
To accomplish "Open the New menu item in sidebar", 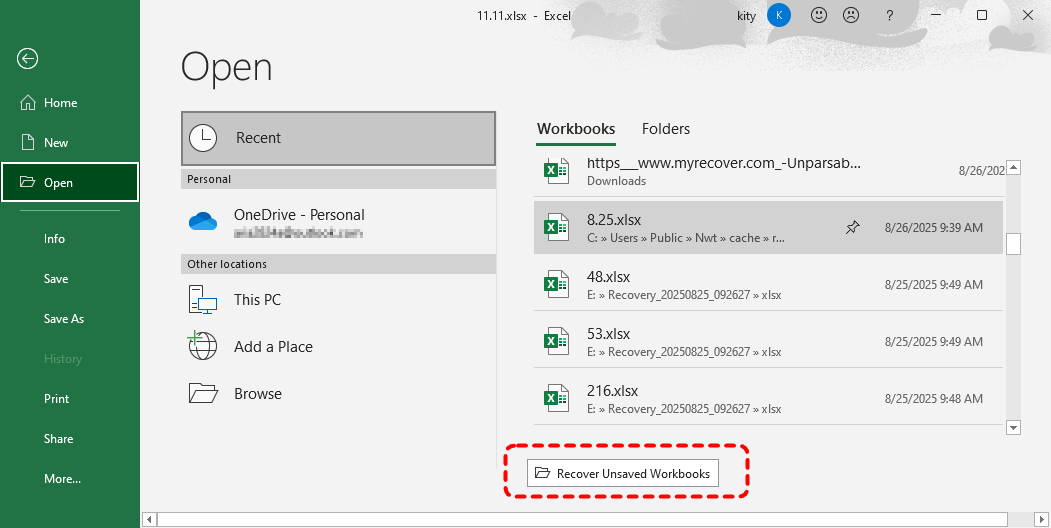I will coord(56,143).
